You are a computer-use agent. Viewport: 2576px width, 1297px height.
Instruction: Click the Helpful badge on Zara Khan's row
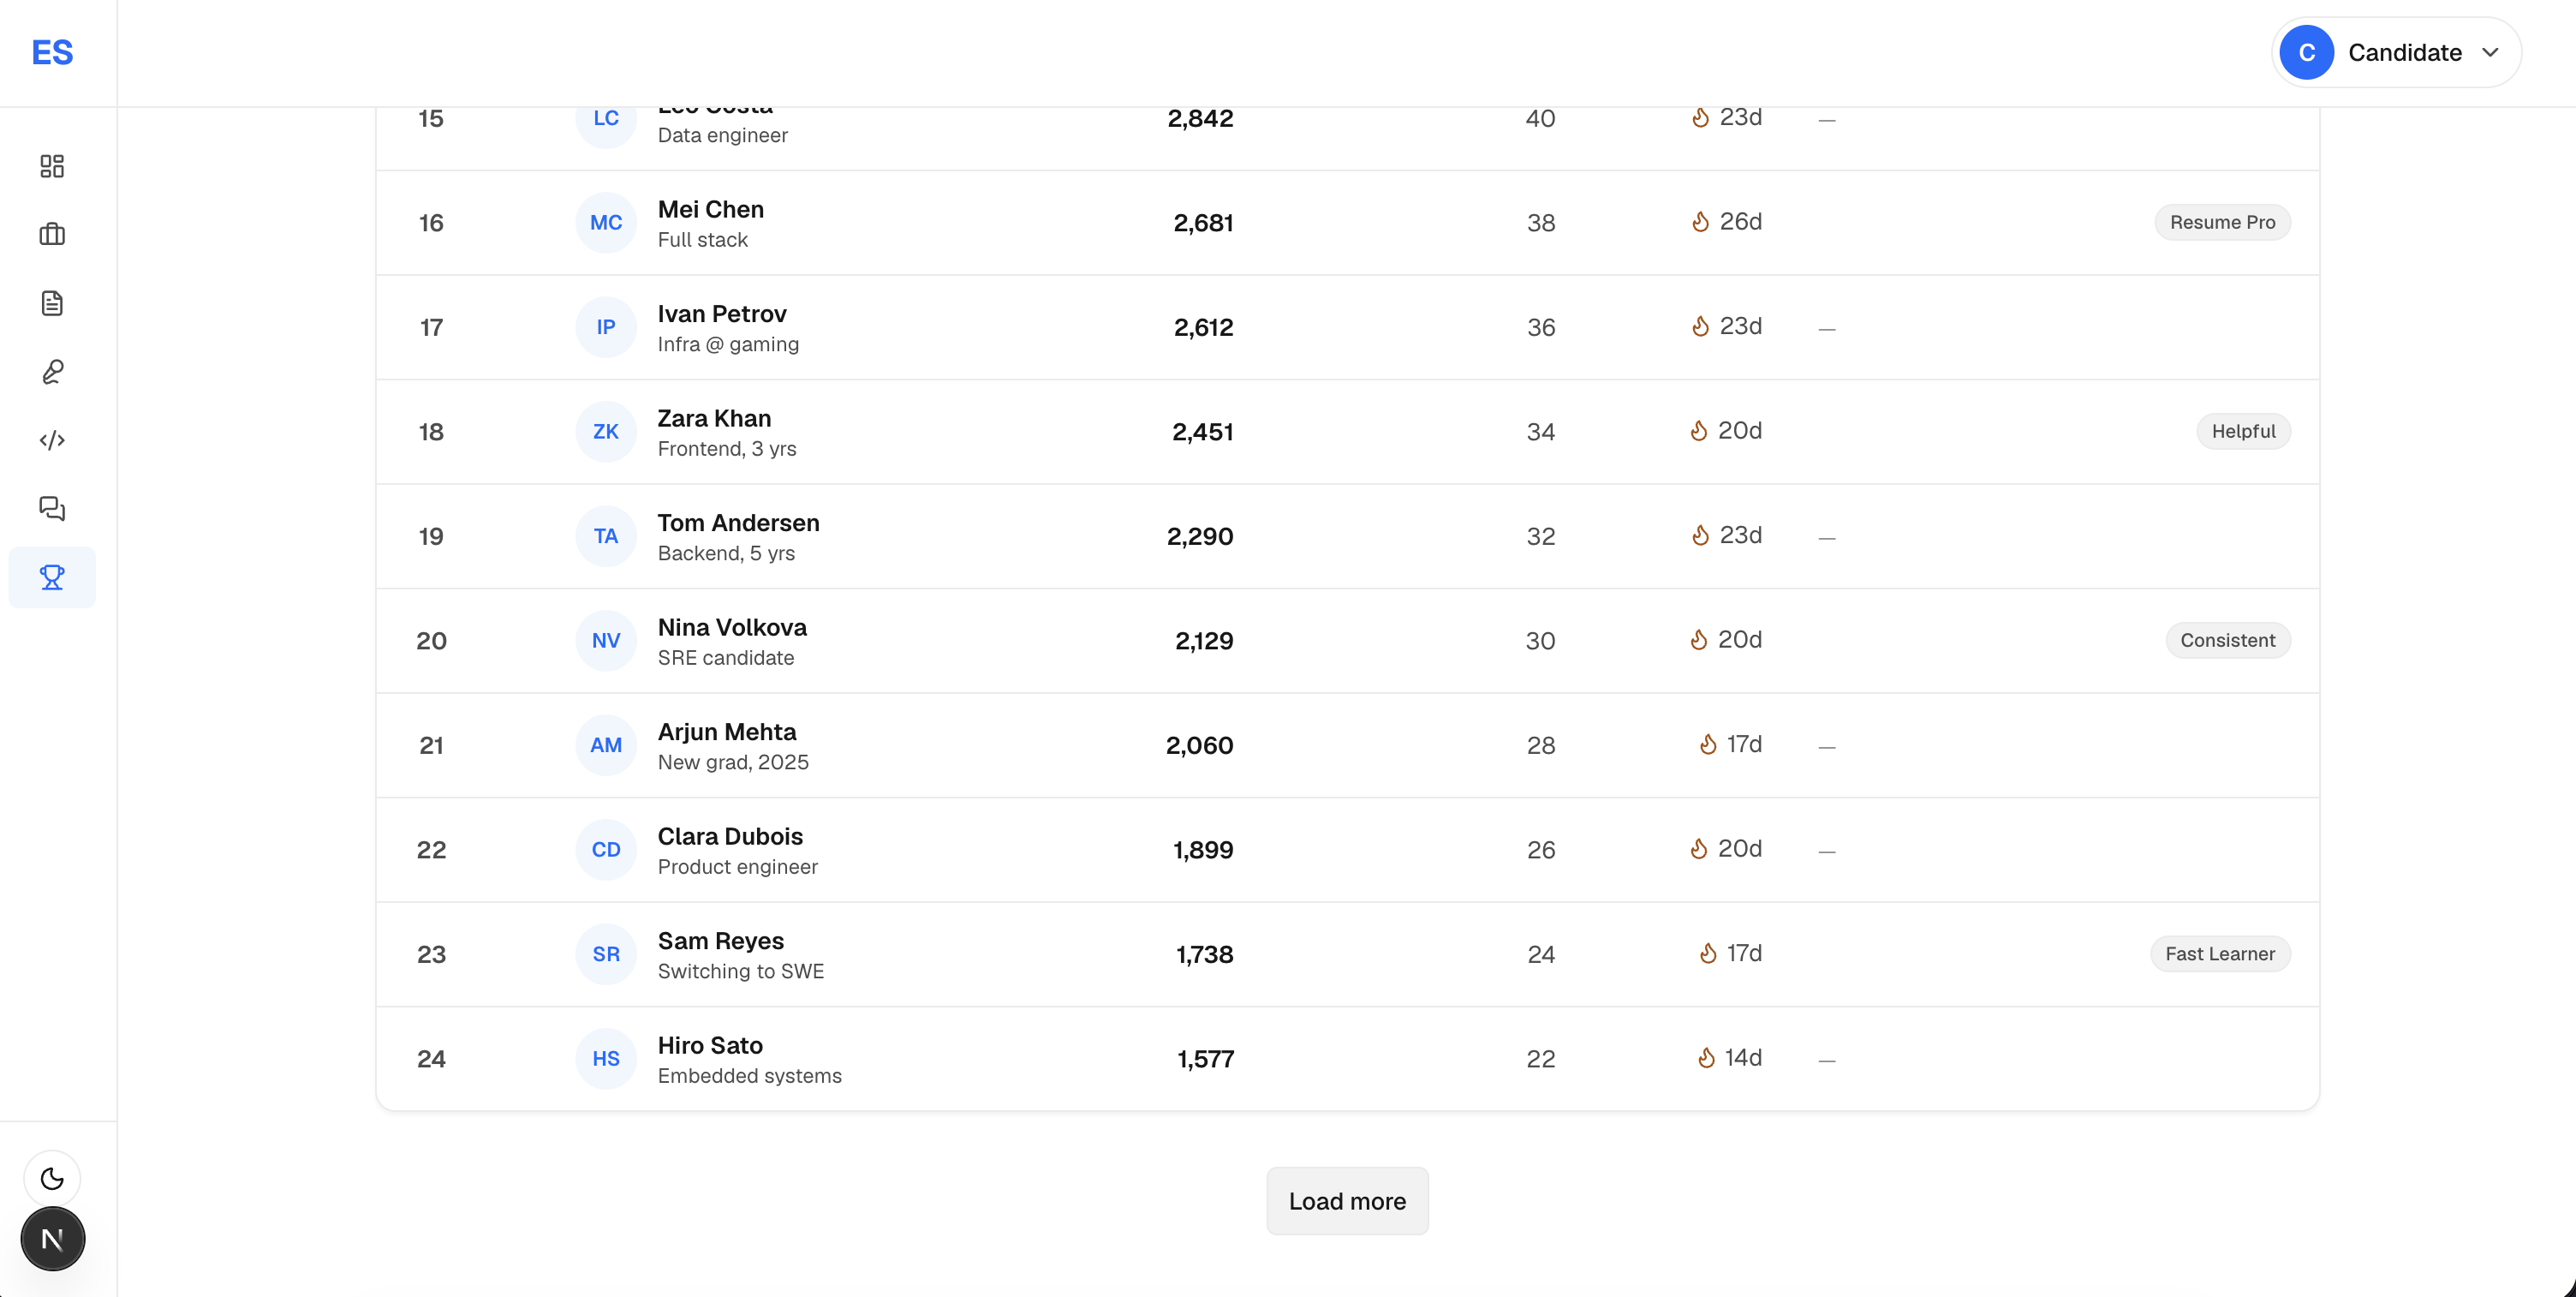[2243, 431]
